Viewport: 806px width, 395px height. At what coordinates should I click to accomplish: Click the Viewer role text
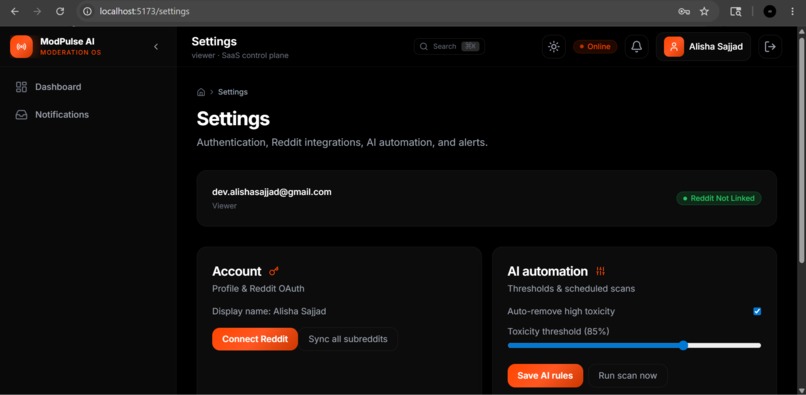(224, 206)
